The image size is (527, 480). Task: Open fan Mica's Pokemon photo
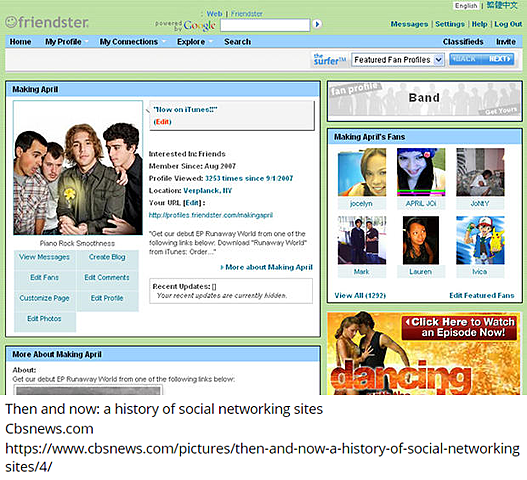480,240
